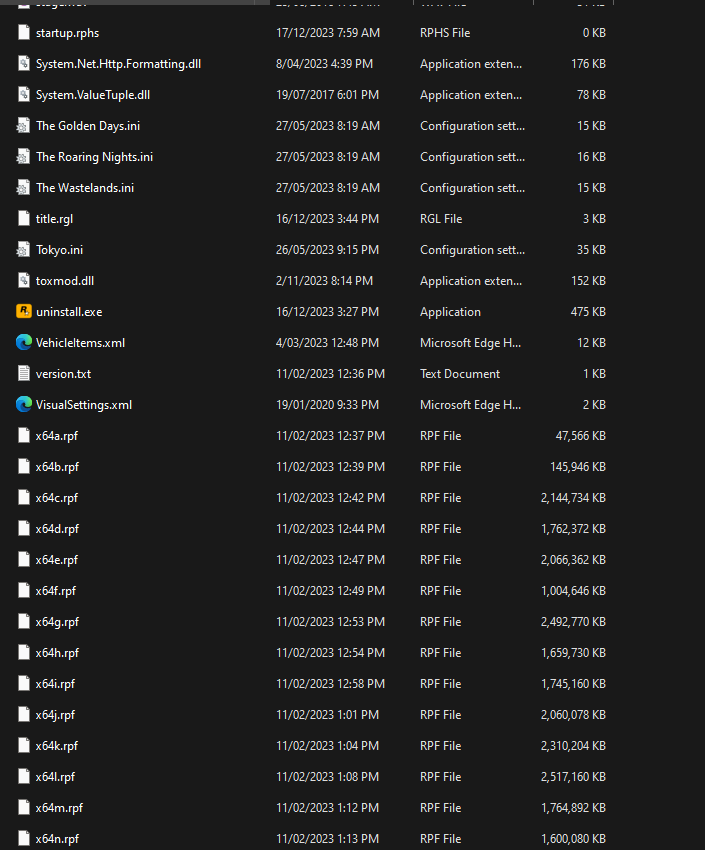
Task: Click the file name x64g.rpf
Action: click(57, 622)
